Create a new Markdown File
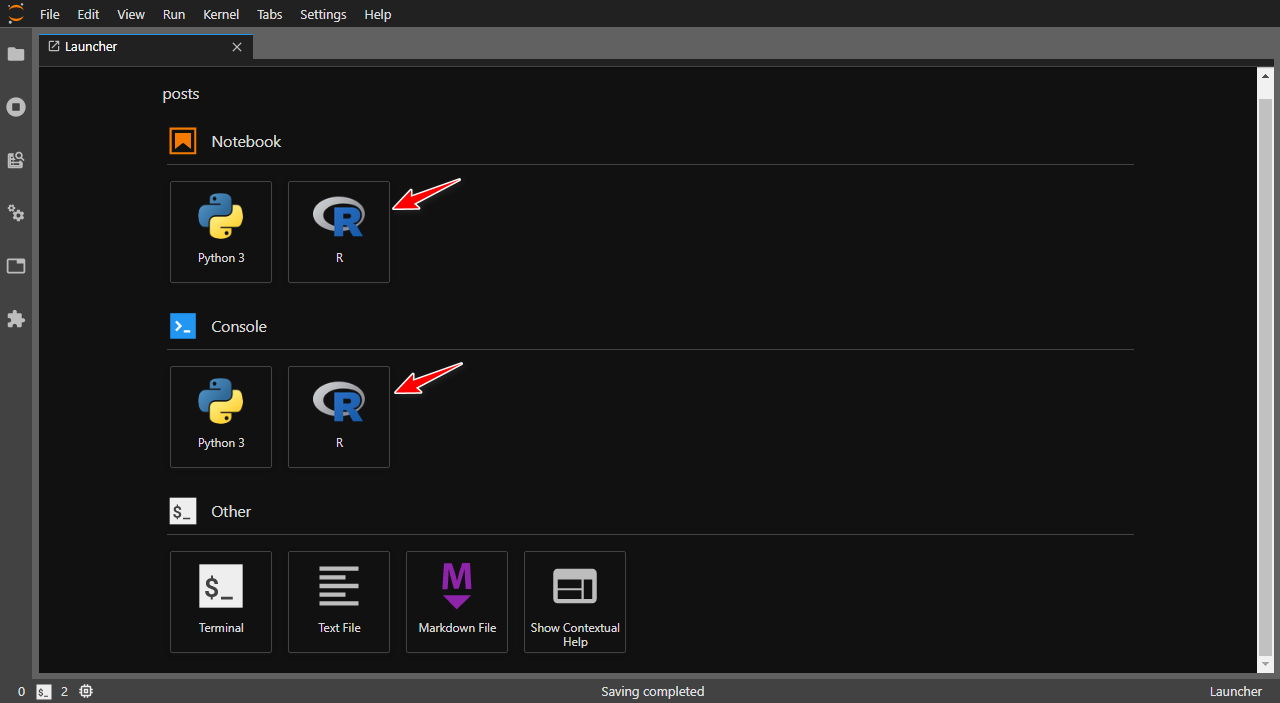This screenshot has width=1280, height=703. 457,601
